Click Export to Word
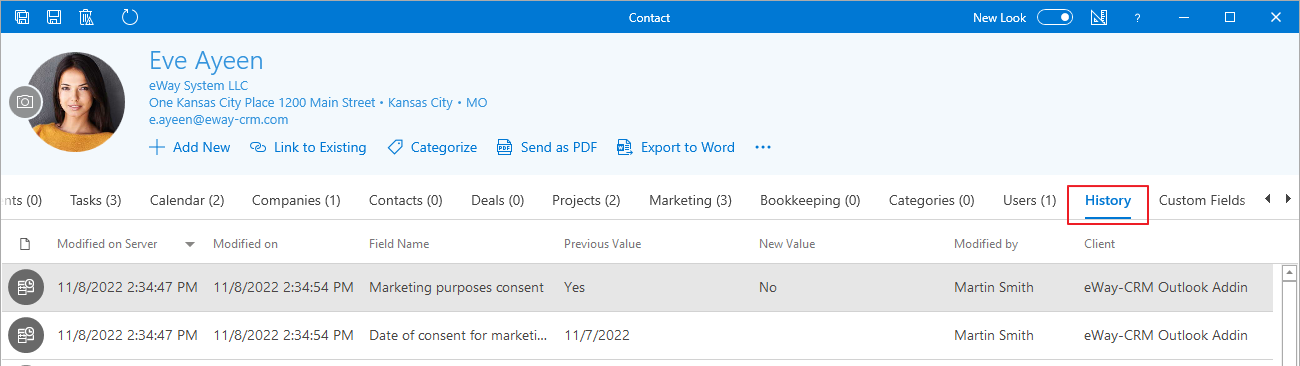Screen dimensions: 1300x366 click(x=676, y=147)
